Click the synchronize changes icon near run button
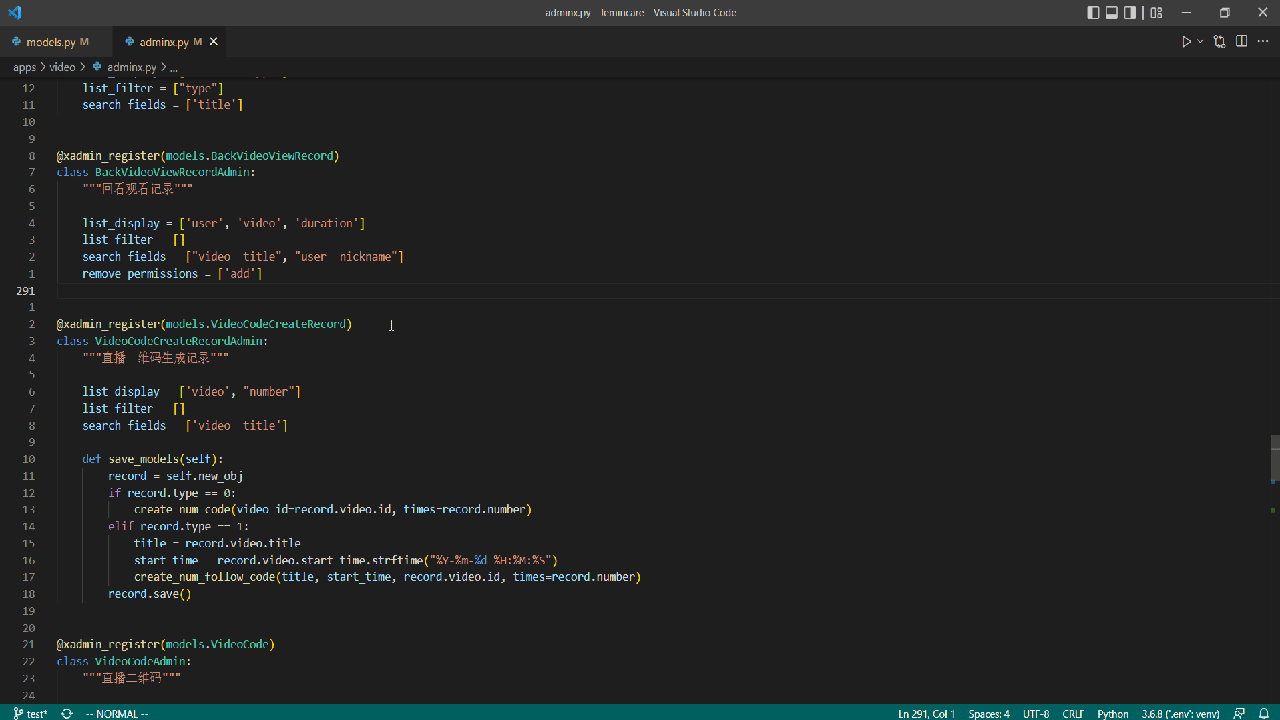Screen dimensions: 1280x720 (x=1218, y=41)
